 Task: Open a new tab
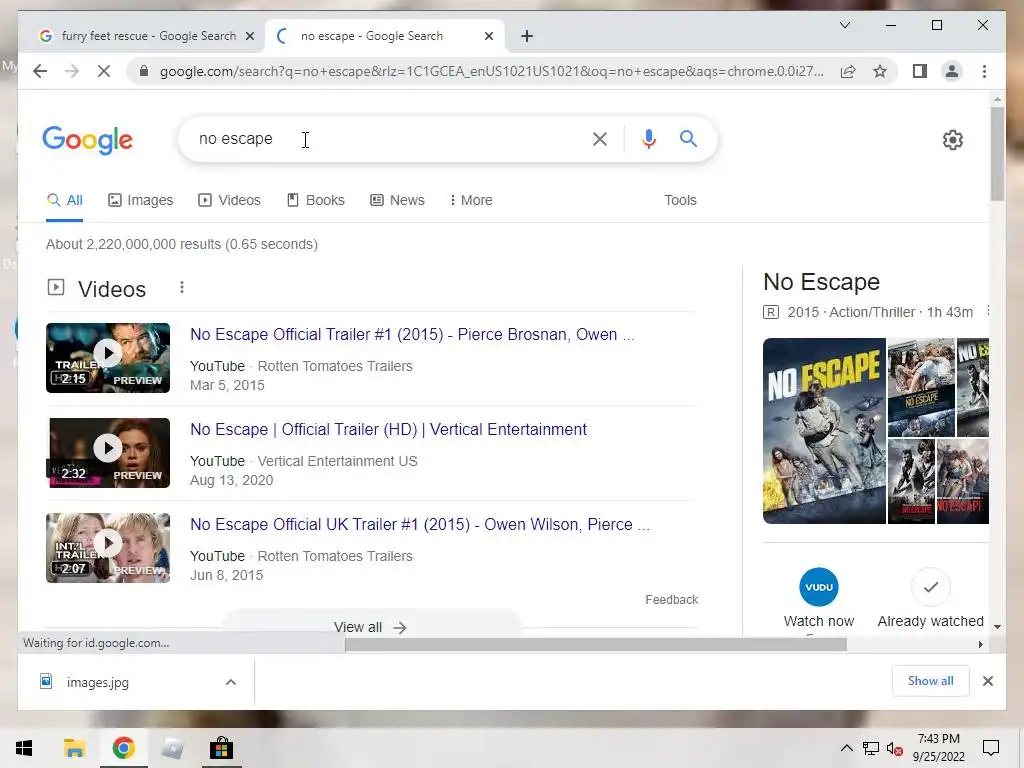pyautogui.click(x=527, y=36)
